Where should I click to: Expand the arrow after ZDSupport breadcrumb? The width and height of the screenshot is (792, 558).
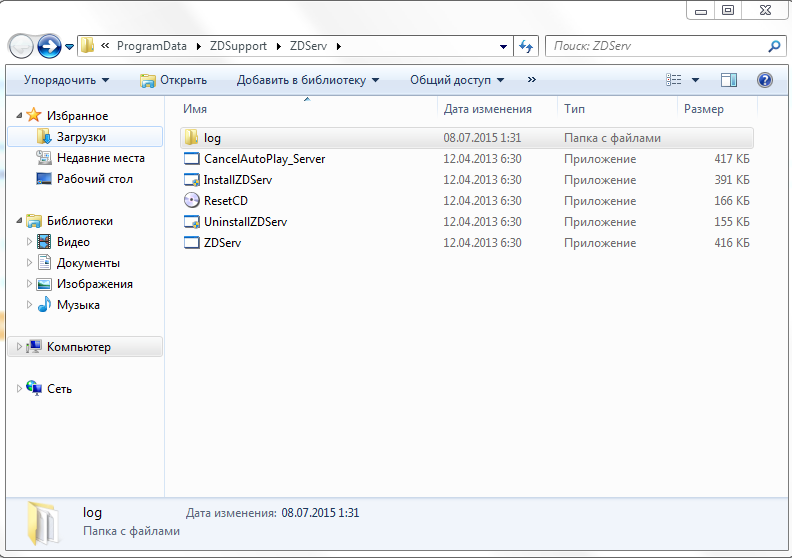coord(278,46)
